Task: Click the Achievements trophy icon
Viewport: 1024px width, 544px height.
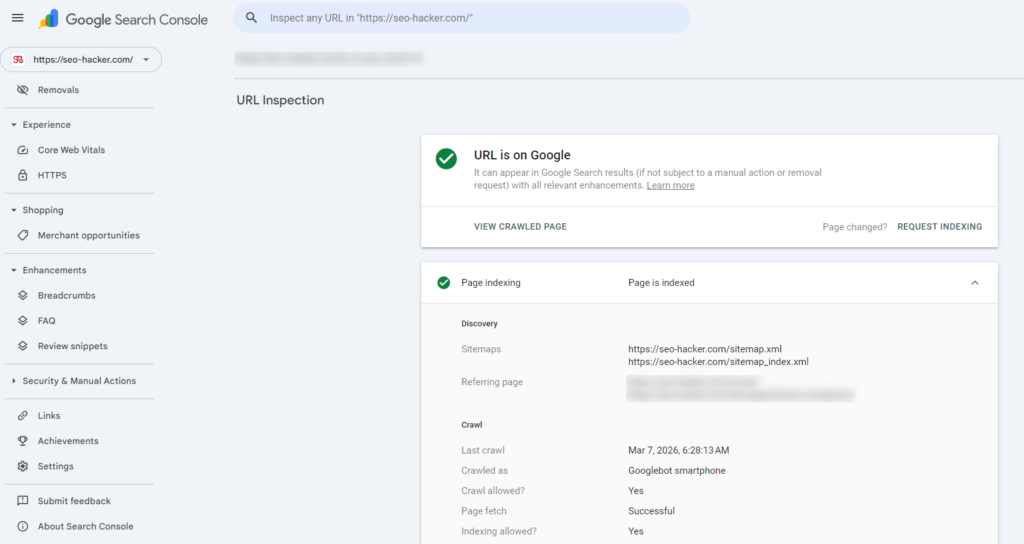Action: coord(23,441)
